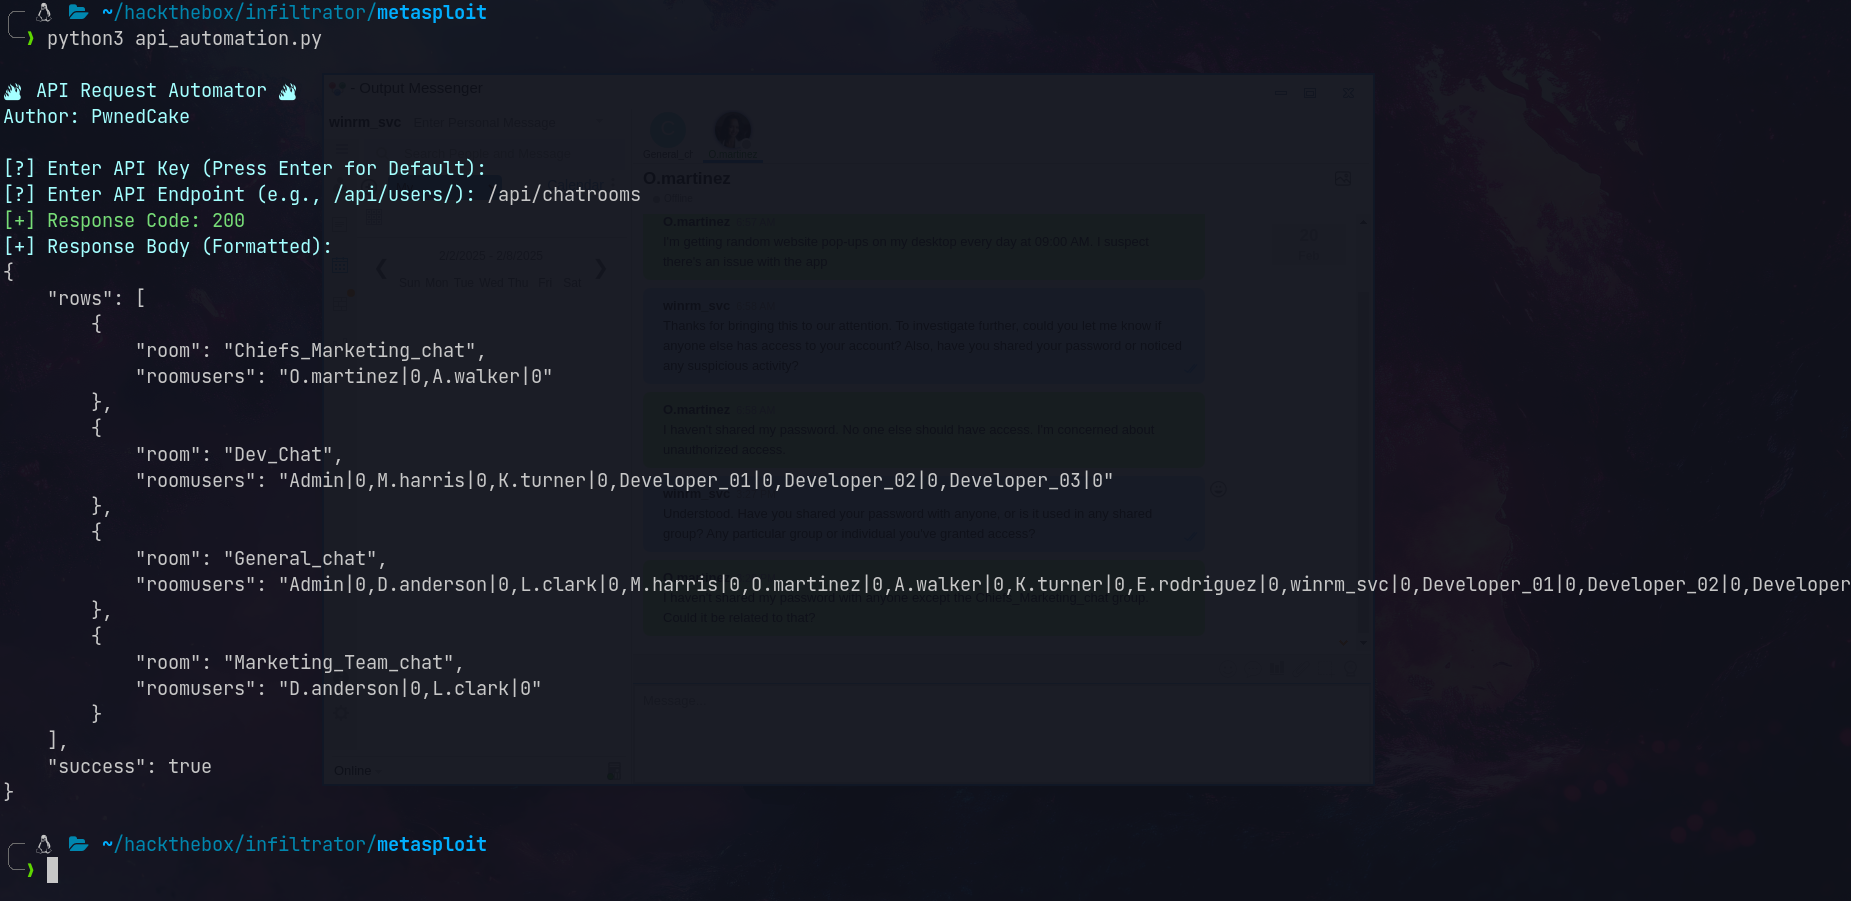Click the metasploit path in the bottom prompt
Image resolution: width=1851 pixels, height=901 pixels.
431,844
